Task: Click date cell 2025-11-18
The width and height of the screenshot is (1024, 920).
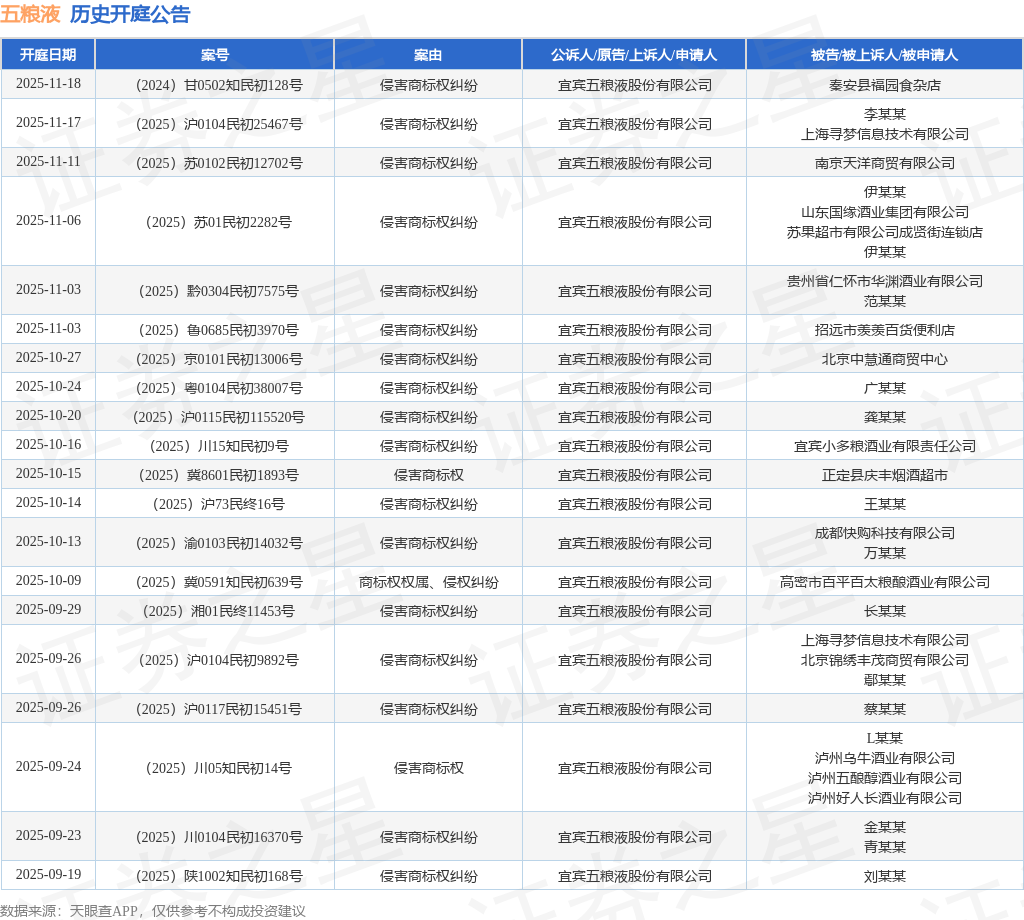Action: point(48,84)
